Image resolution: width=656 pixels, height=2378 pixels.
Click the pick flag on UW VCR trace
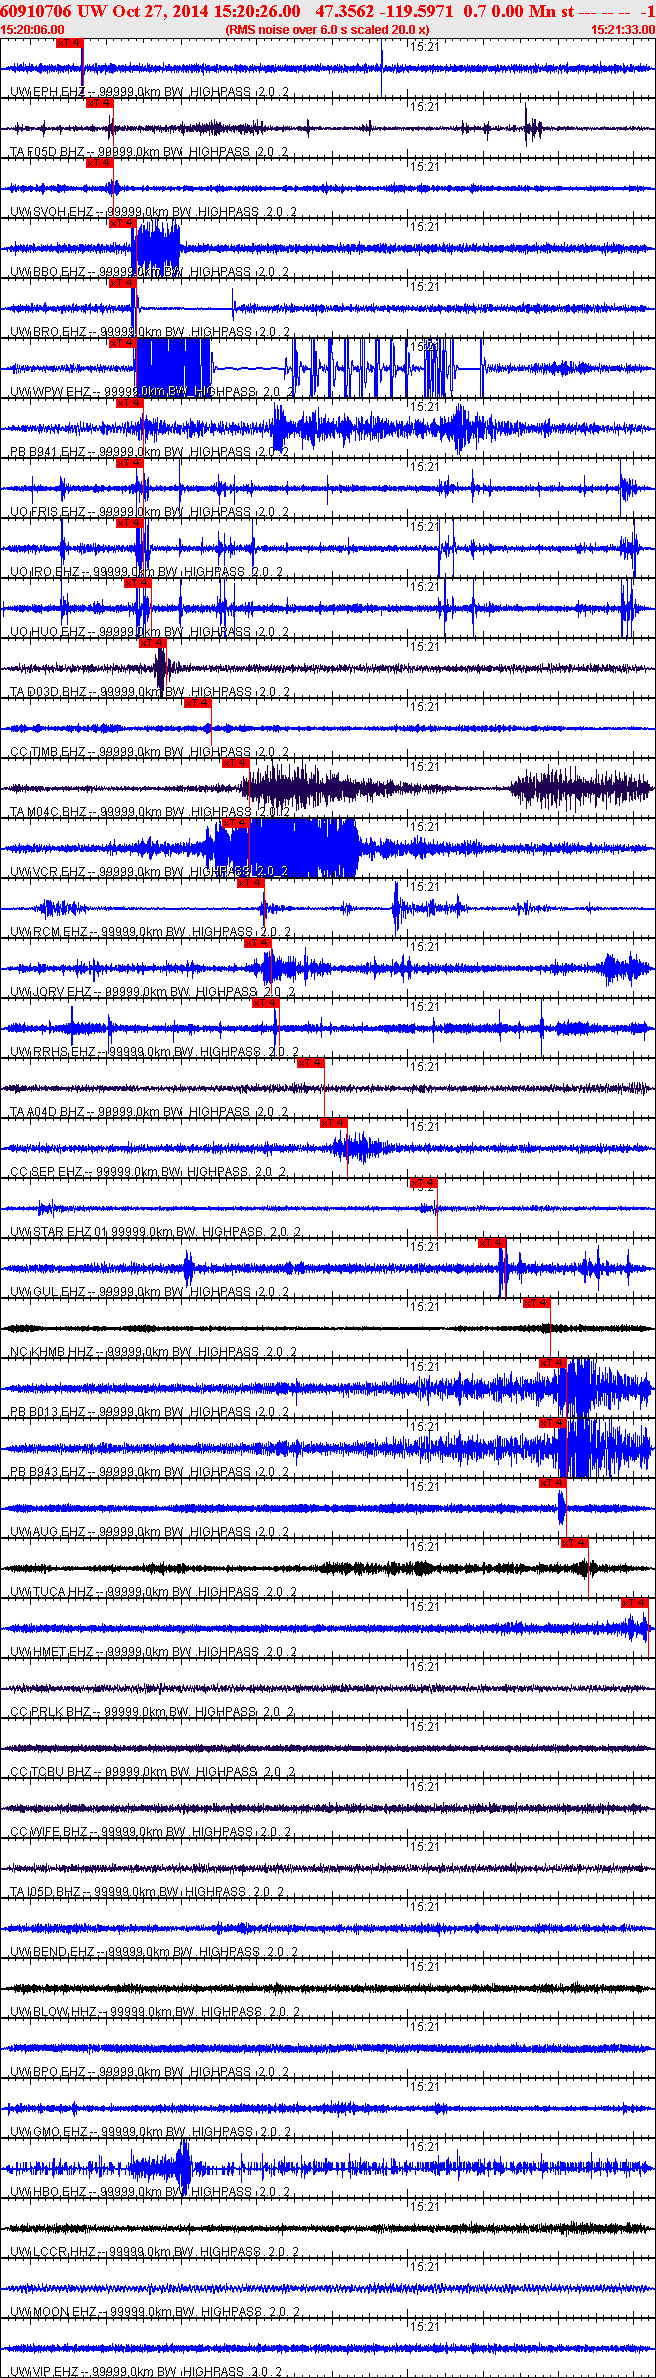pyautogui.click(x=235, y=823)
